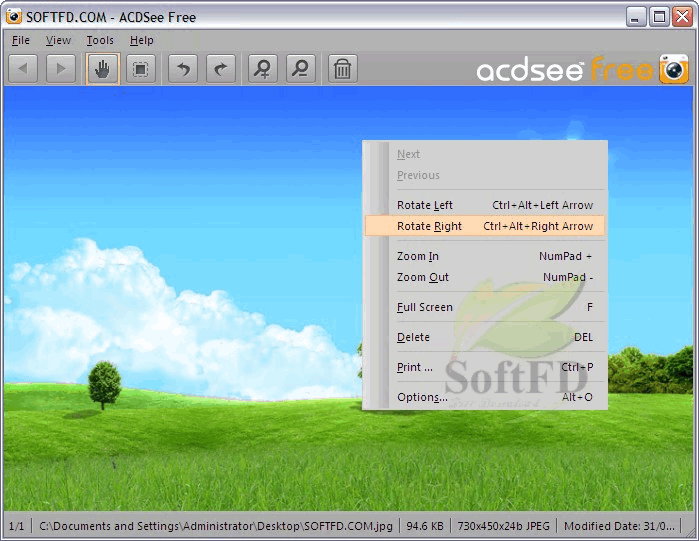This screenshot has height=541, width=699.
Task: Select Zoom Out in the context menu
Action: click(x=485, y=277)
